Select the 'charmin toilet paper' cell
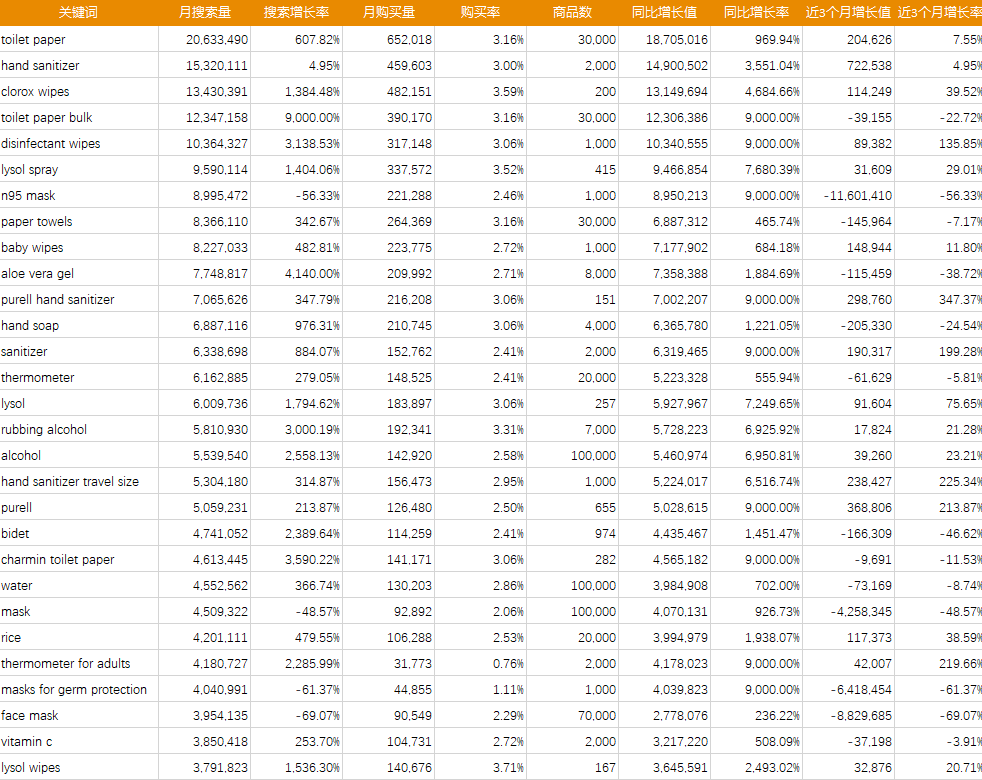 pyautogui.click(x=58, y=560)
